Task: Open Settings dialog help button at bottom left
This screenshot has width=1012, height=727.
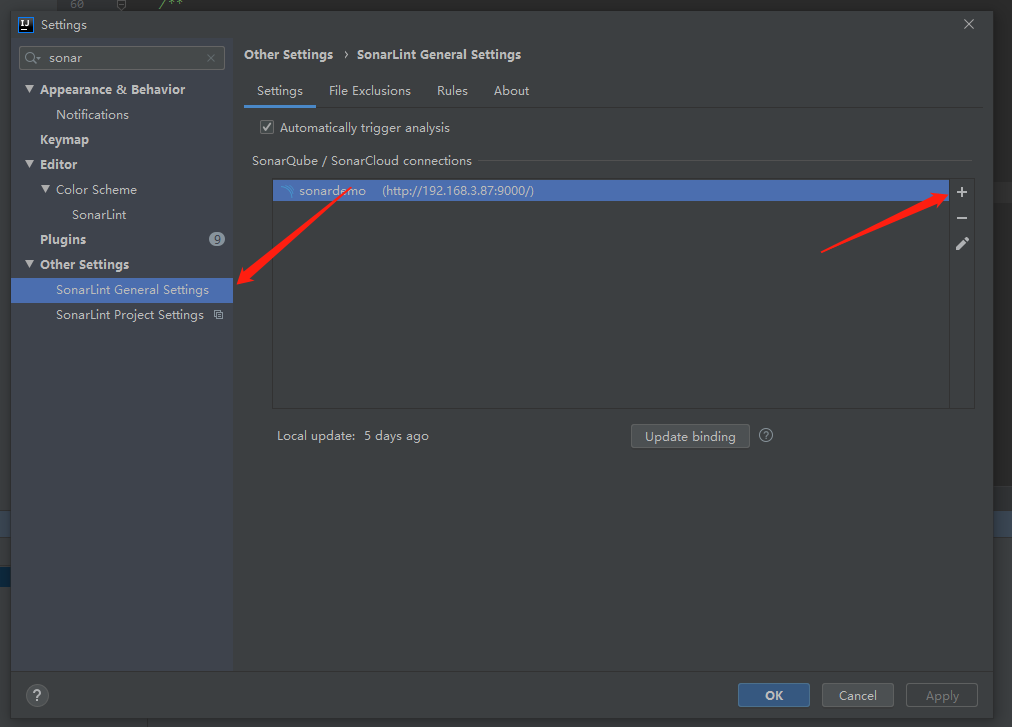Action: [x=37, y=695]
